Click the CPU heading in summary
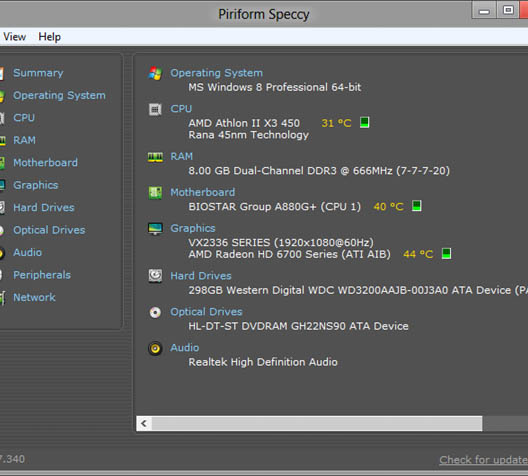Image resolution: width=528 pixels, height=476 pixels. (x=181, y=109)
